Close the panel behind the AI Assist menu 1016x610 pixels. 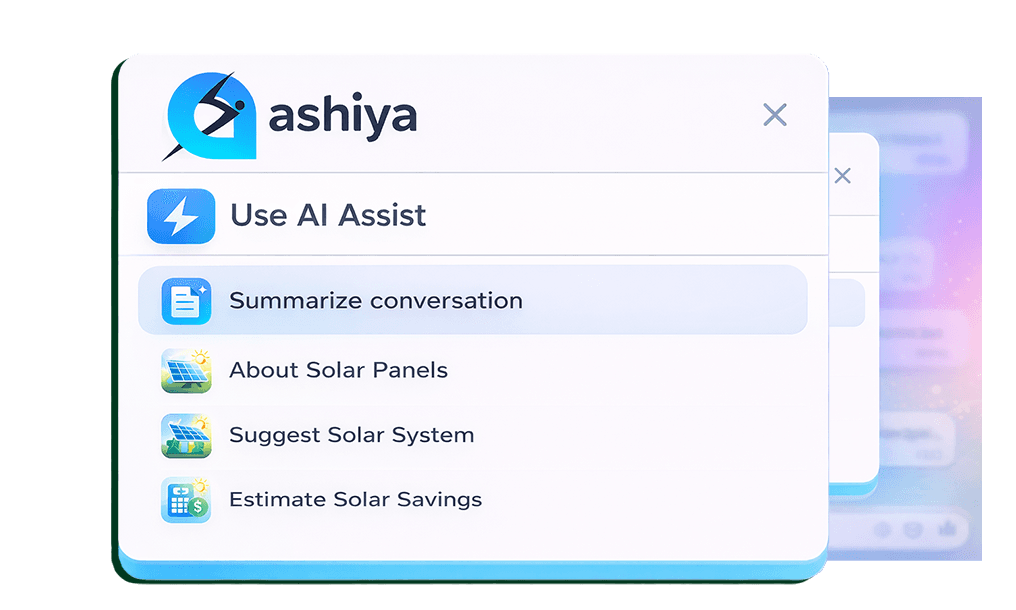tap(843, 176)
